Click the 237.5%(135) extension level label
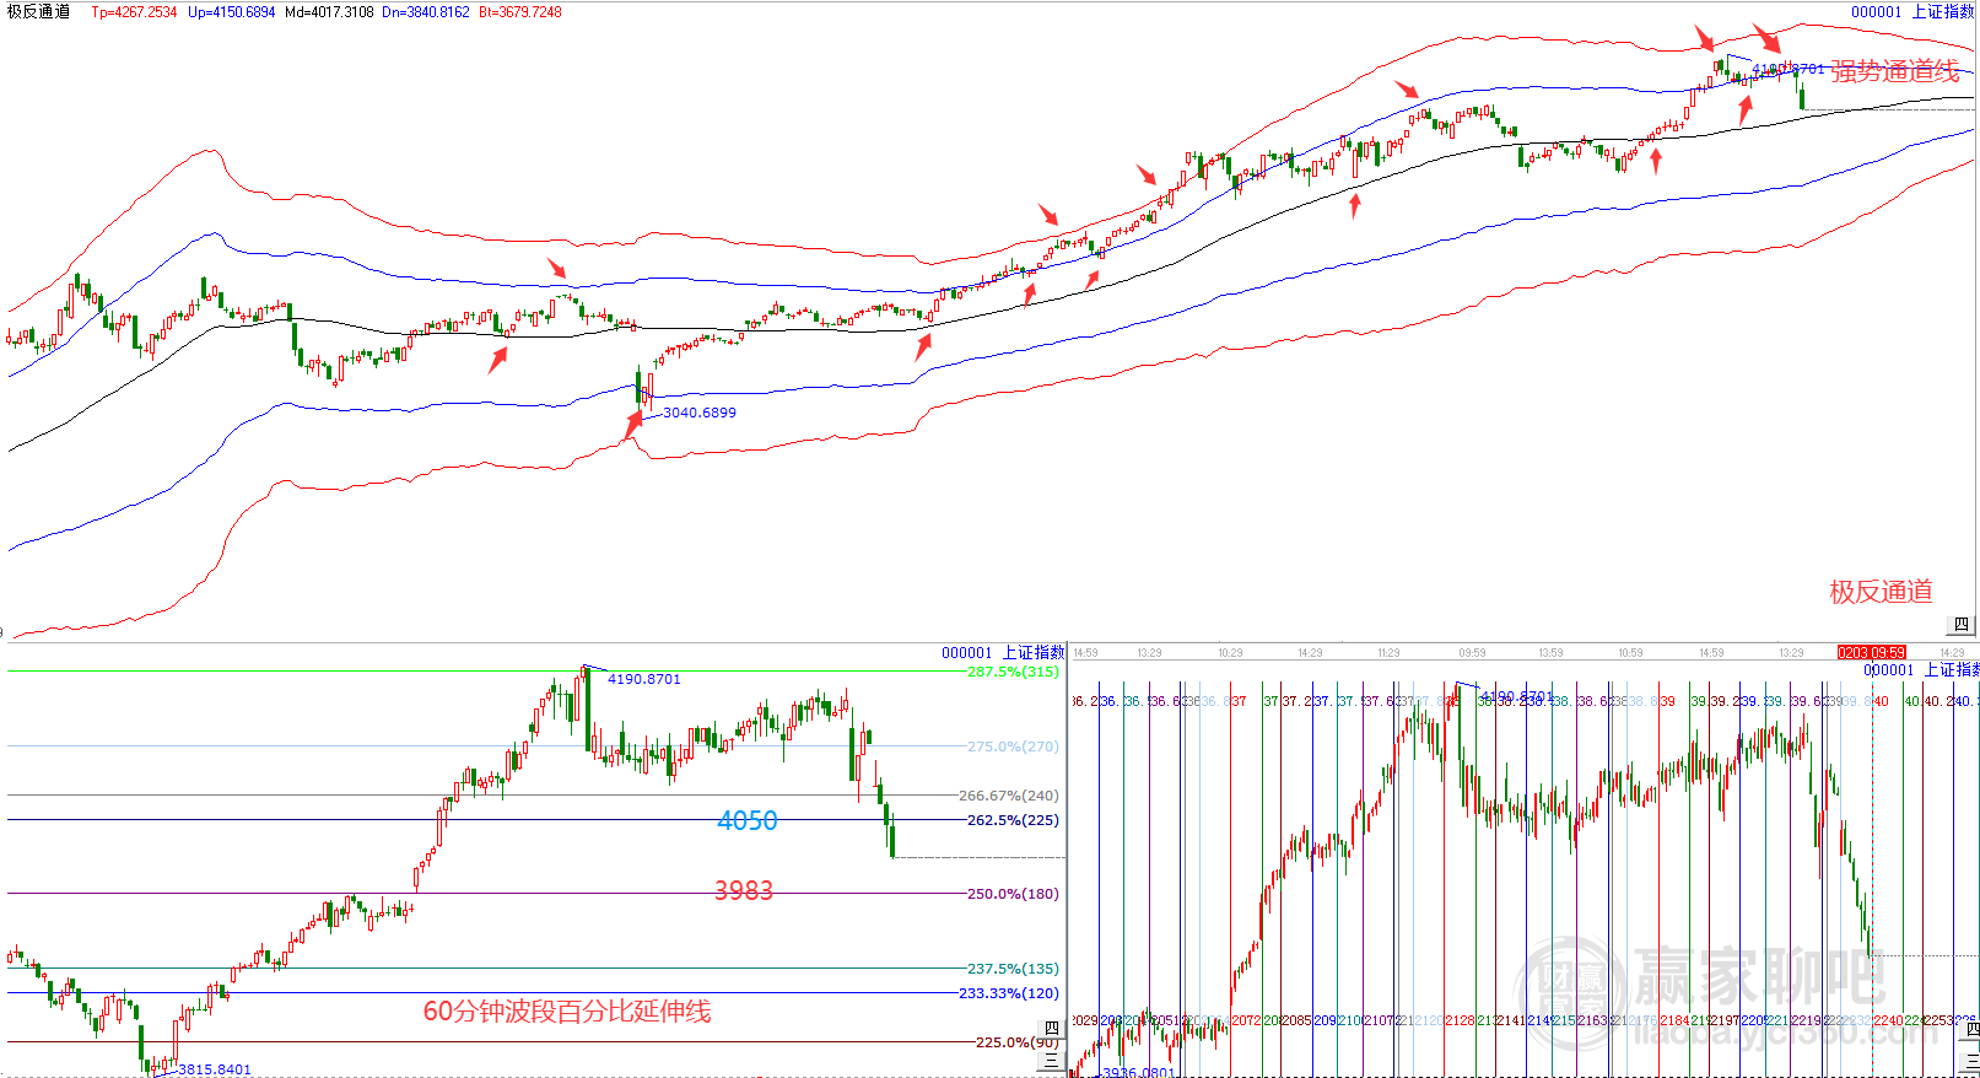This screenshot has width=1980, height=1078. coord(1012,968)
